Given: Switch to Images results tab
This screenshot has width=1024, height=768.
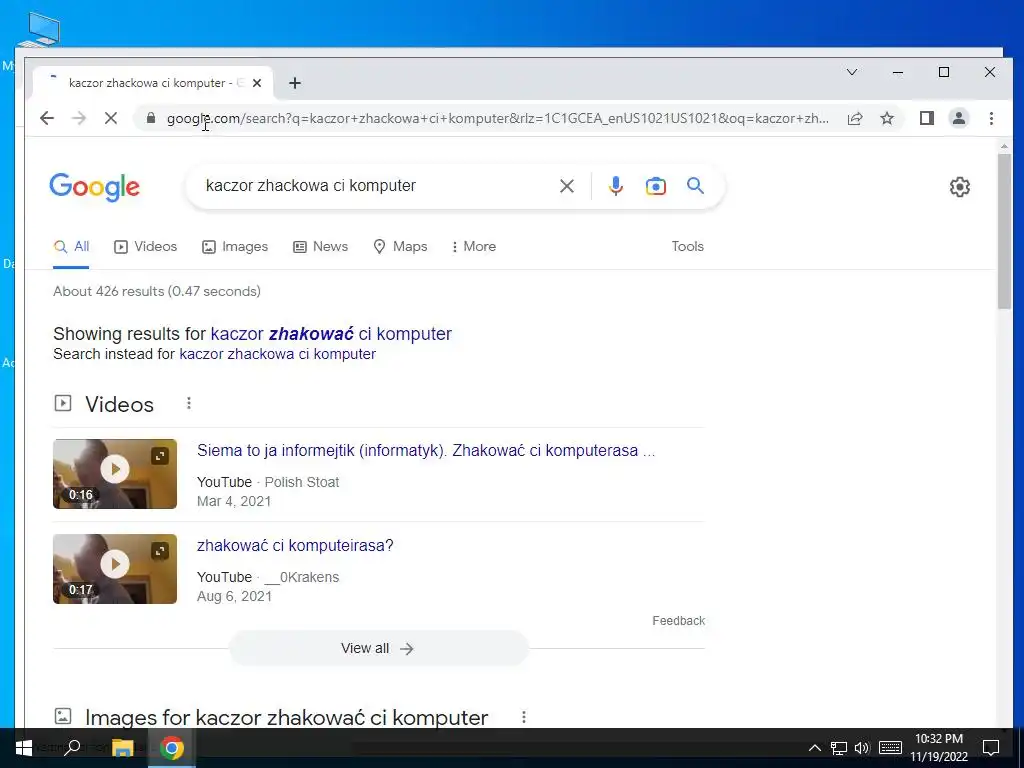Looking at the screenshot, I should point(235,247).
